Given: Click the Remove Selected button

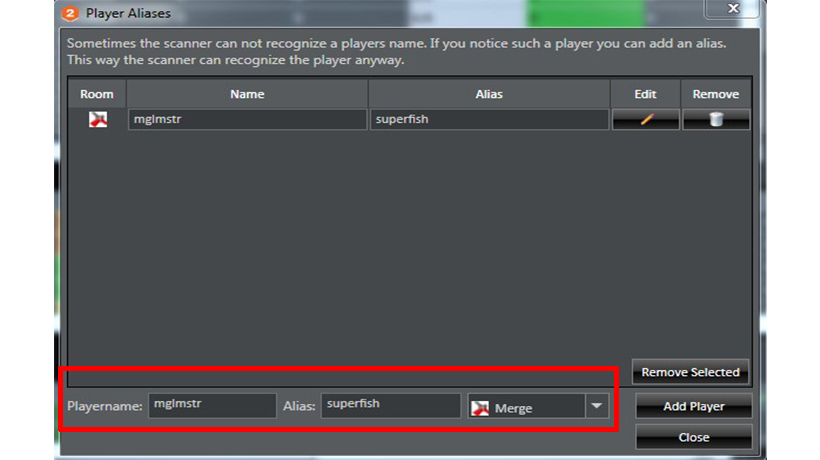Looking at the screenshot, I should 690,372.
